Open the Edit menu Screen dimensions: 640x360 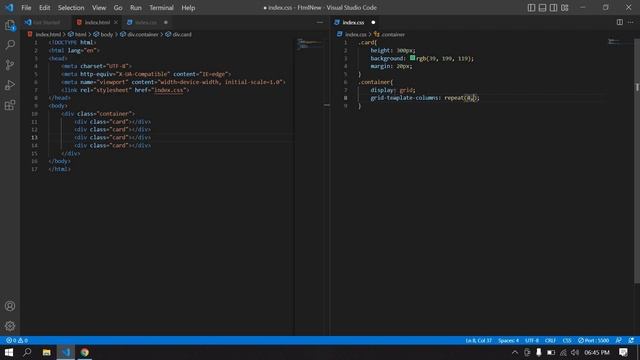coord(44,8)
